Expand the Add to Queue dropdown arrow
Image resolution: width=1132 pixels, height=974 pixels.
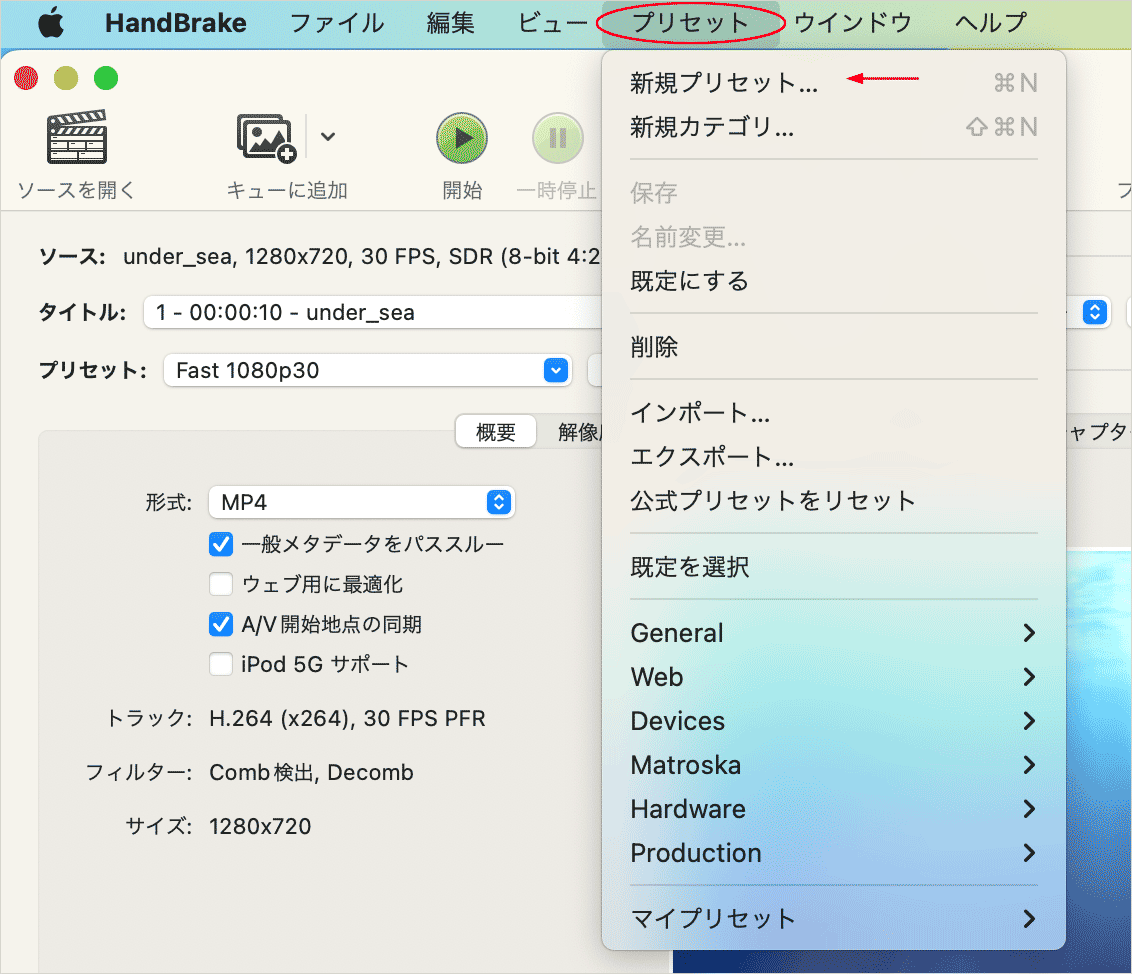click(x=327, y=136)
